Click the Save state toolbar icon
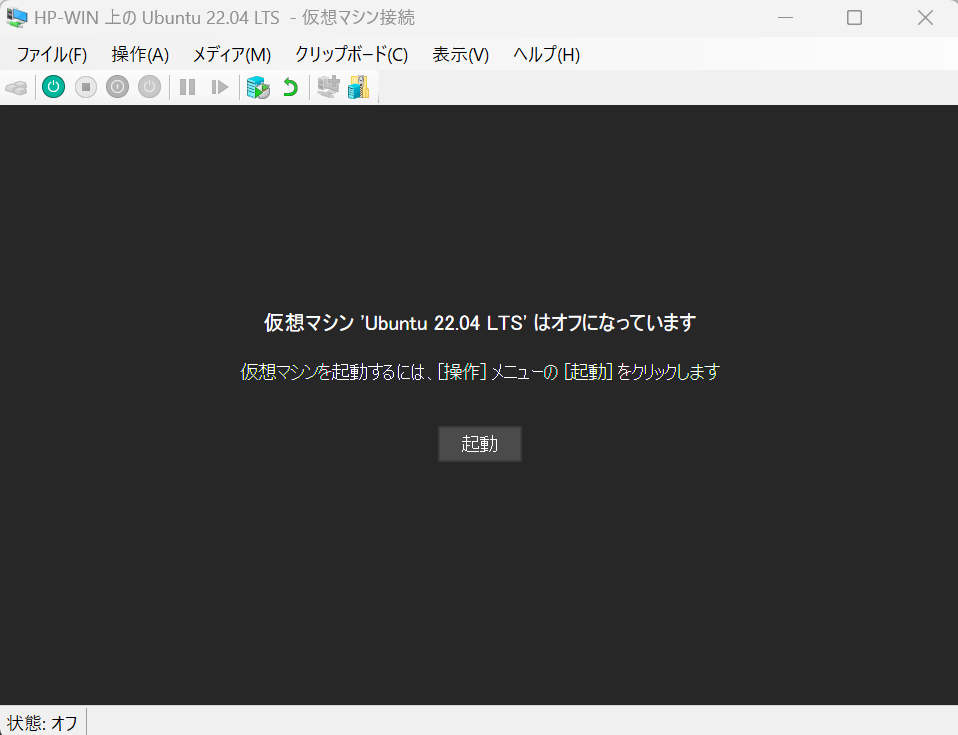958x735 pixels. (149, 87)
